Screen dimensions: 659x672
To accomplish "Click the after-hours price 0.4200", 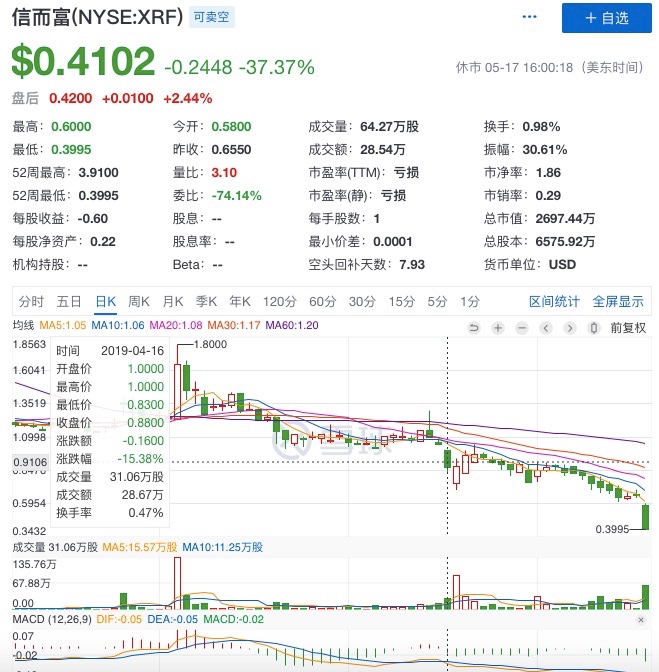I will tap(70, 99).
